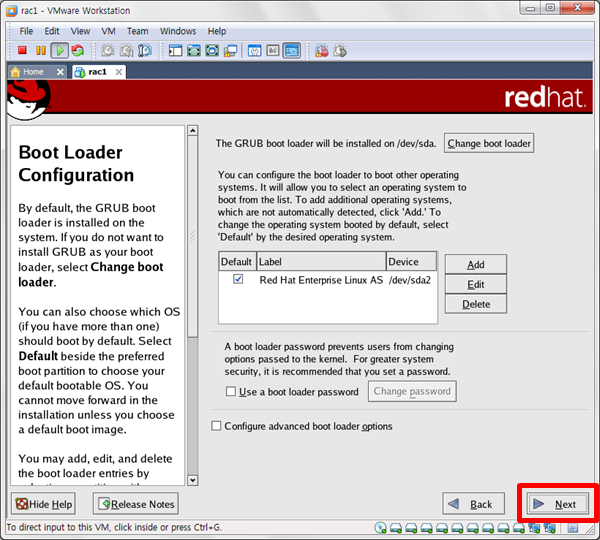Click the Default column header
600x540 pixels.
(x=237, y=262)
